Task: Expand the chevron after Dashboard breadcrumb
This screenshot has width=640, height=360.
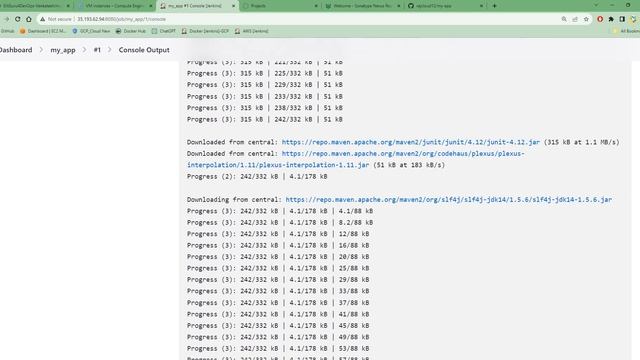Action: (41, 50)
